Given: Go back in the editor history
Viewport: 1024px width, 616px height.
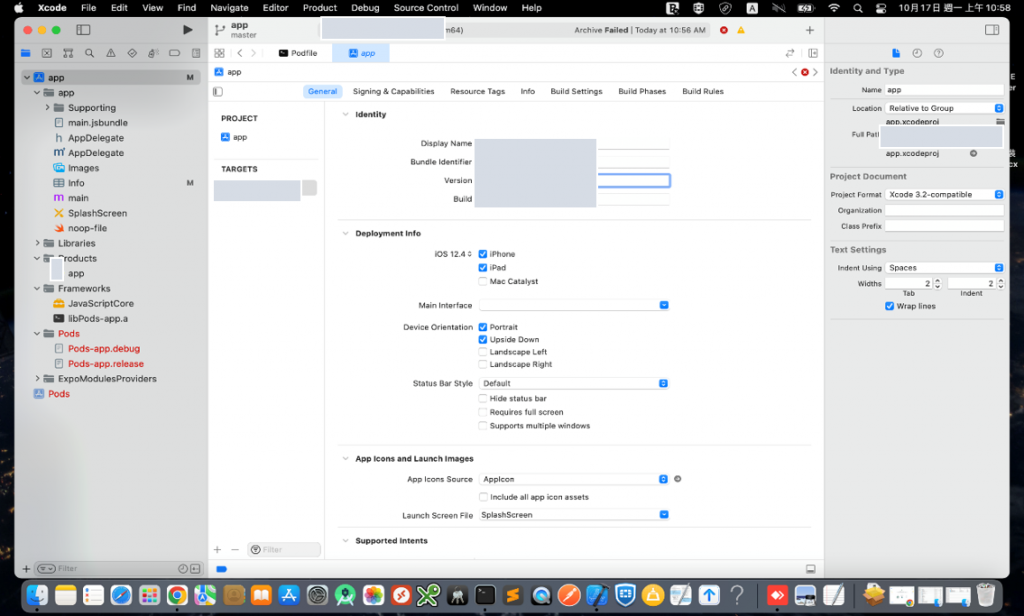Looking at the screenshot, I should click(x=240, y=53).
